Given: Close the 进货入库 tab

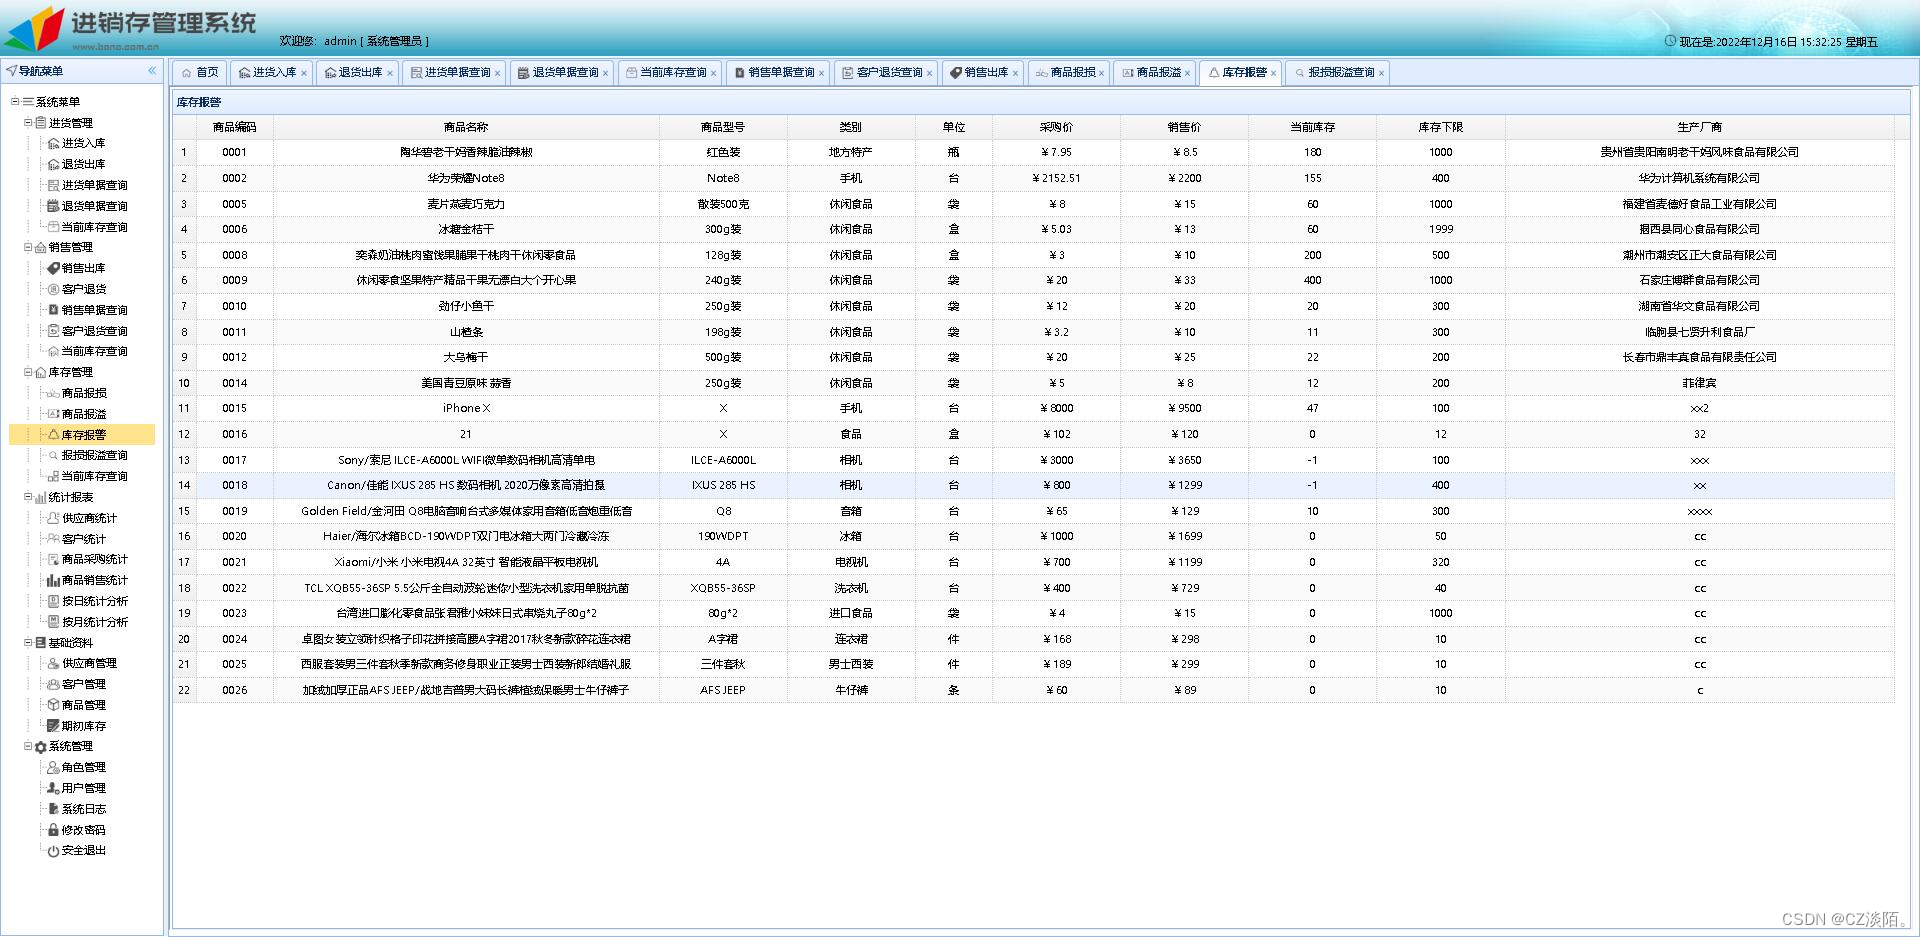Looking at the screenshot, I should [x=304, y=73].
